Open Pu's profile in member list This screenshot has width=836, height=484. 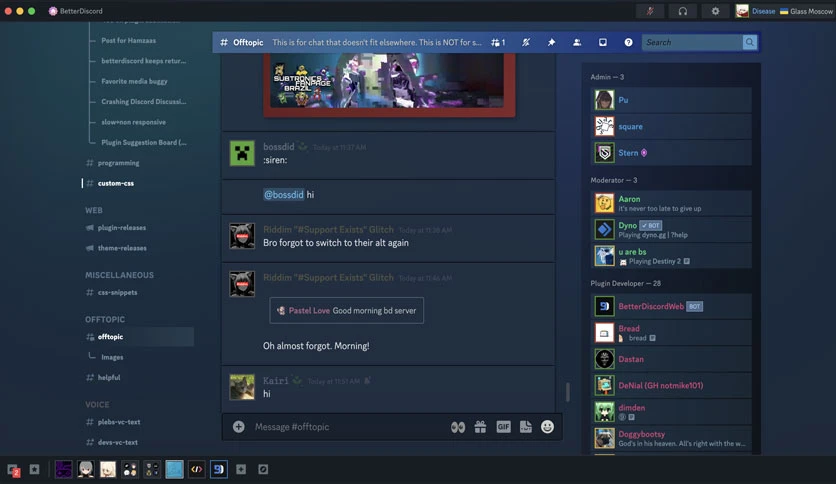click(671, 100)
